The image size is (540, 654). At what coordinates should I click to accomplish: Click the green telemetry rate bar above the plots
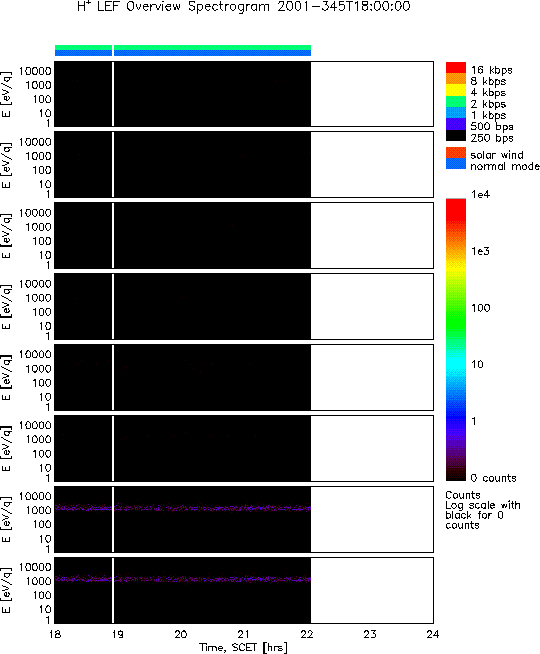point(183,48)
